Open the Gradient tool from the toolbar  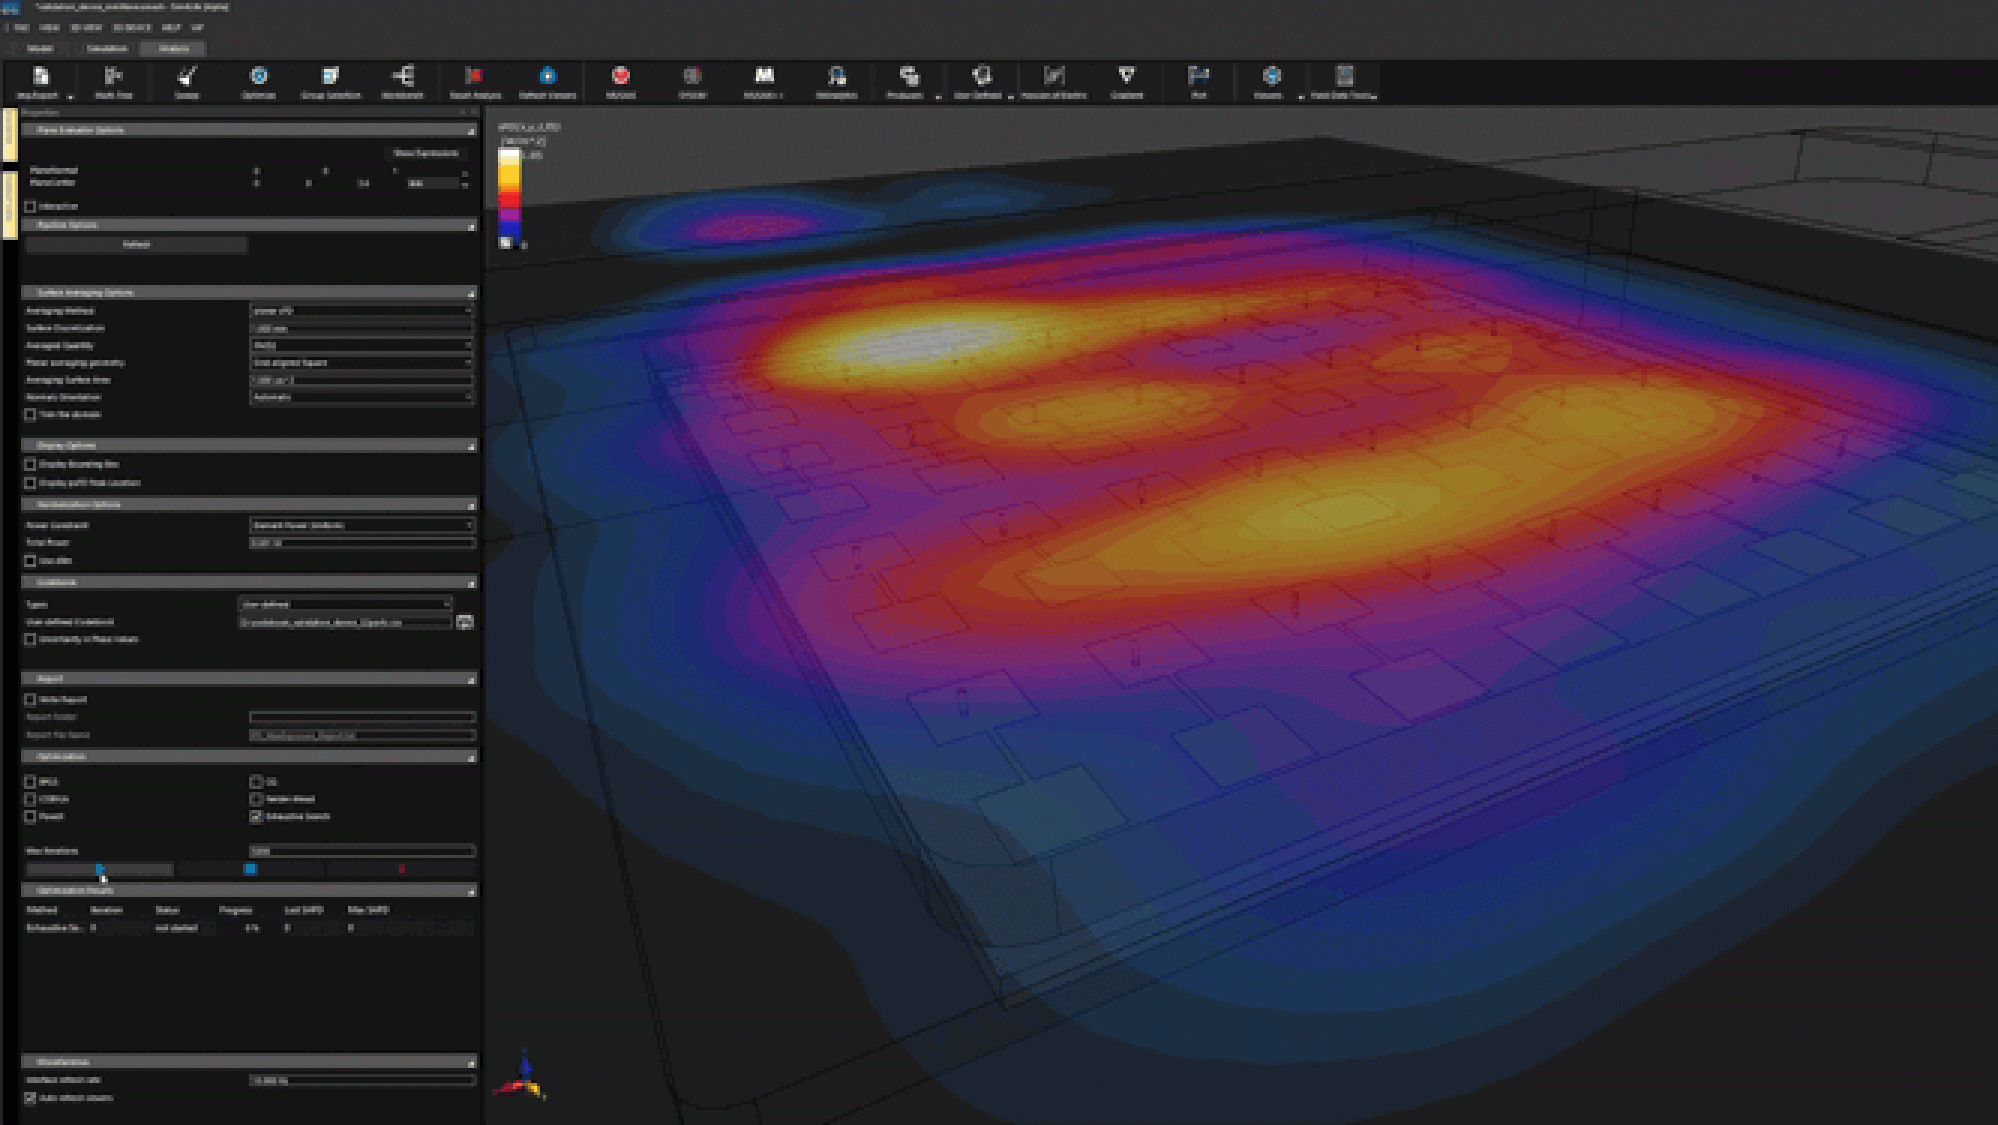[x=1128, y=78]
